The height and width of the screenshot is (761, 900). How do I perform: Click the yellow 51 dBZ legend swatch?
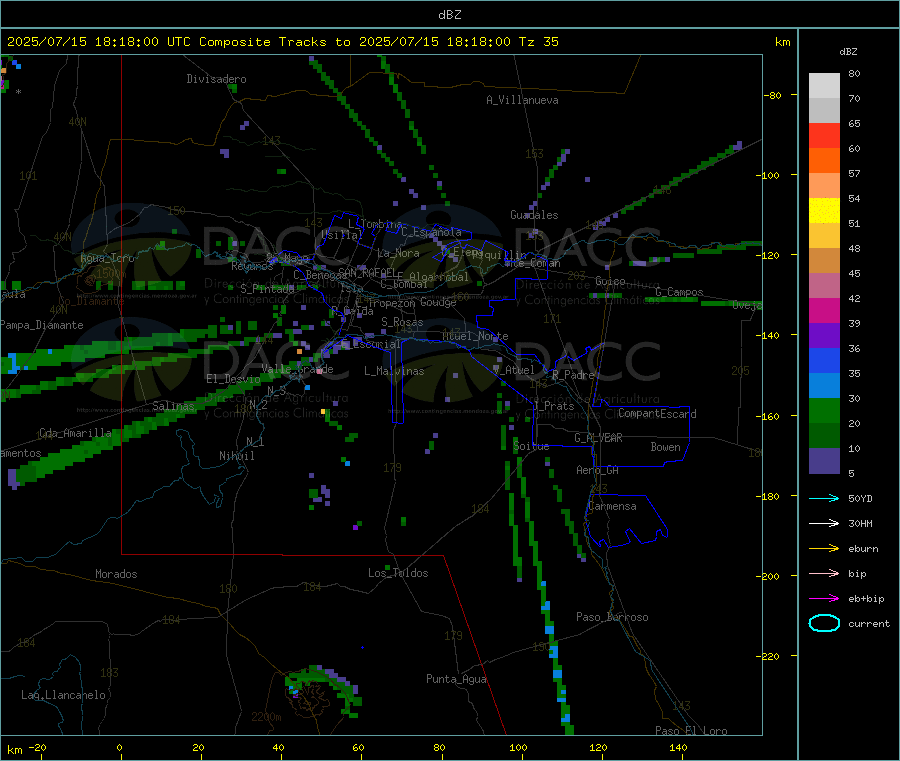(x=824, y=211)
